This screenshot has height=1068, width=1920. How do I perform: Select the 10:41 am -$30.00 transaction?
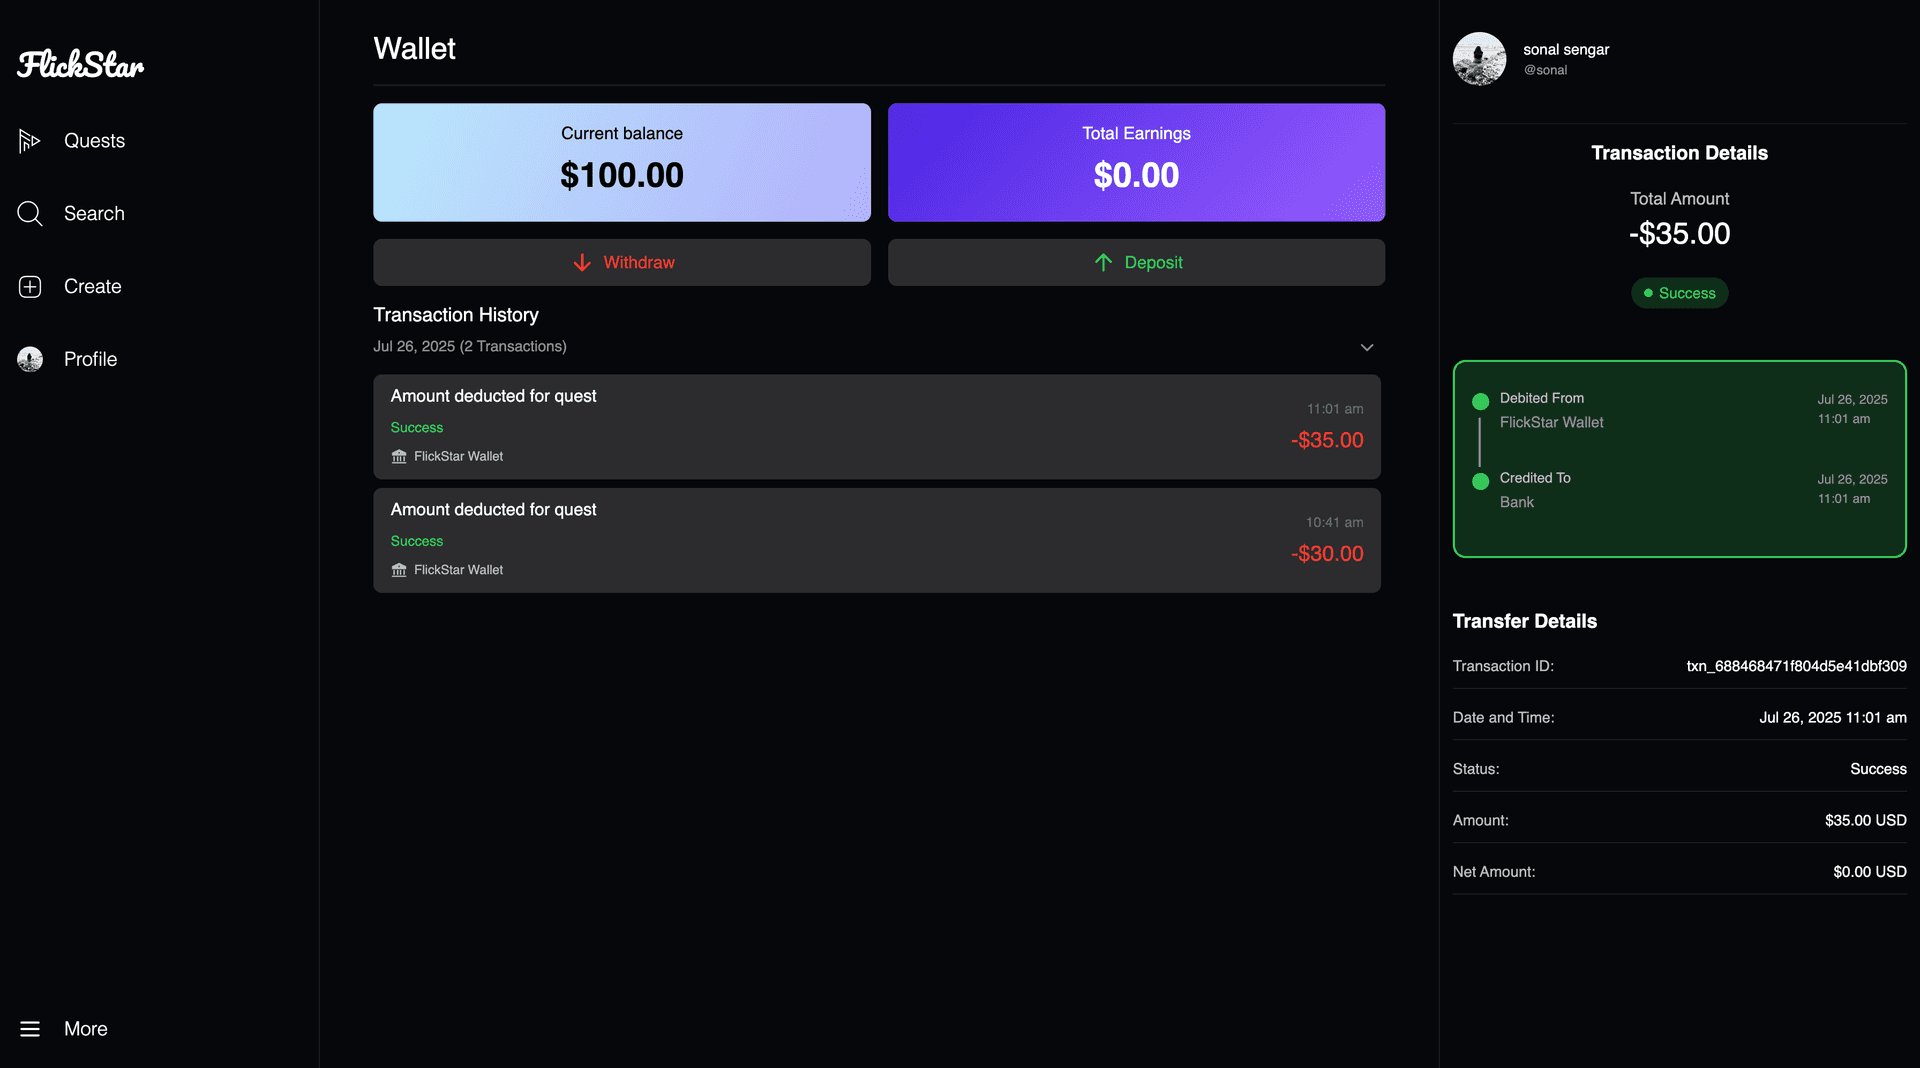[876, 540]
